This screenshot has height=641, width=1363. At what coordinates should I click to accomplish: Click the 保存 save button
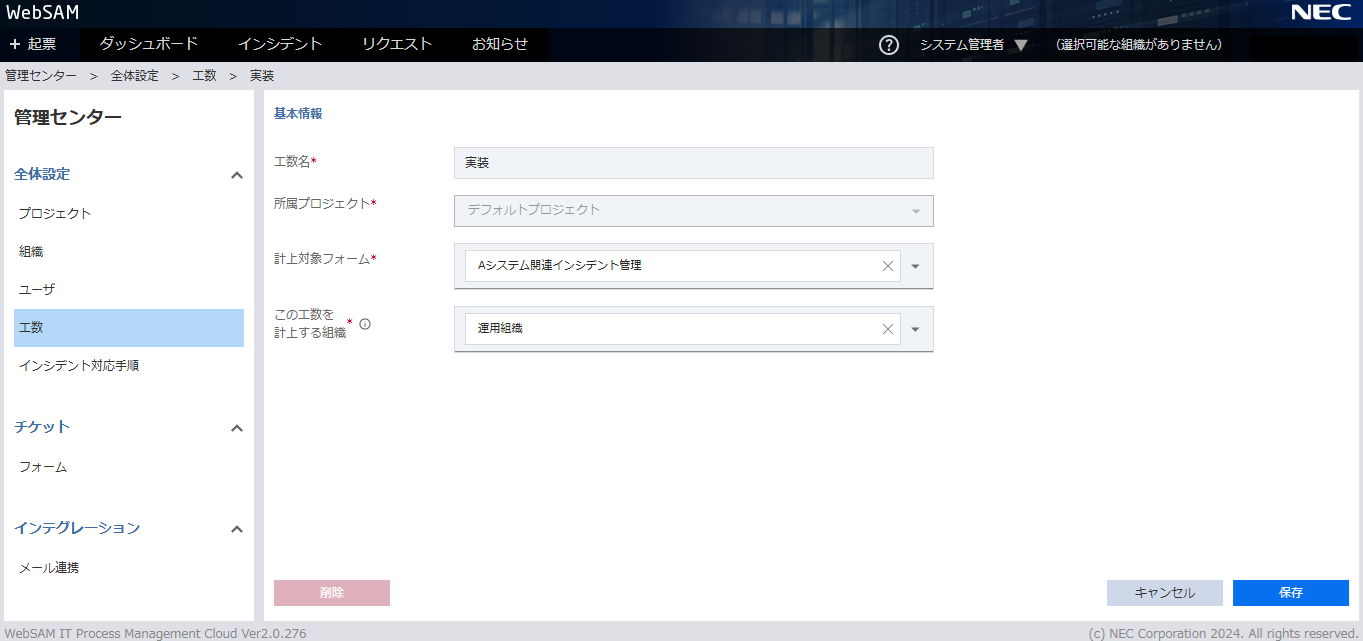coord(1290,593)
